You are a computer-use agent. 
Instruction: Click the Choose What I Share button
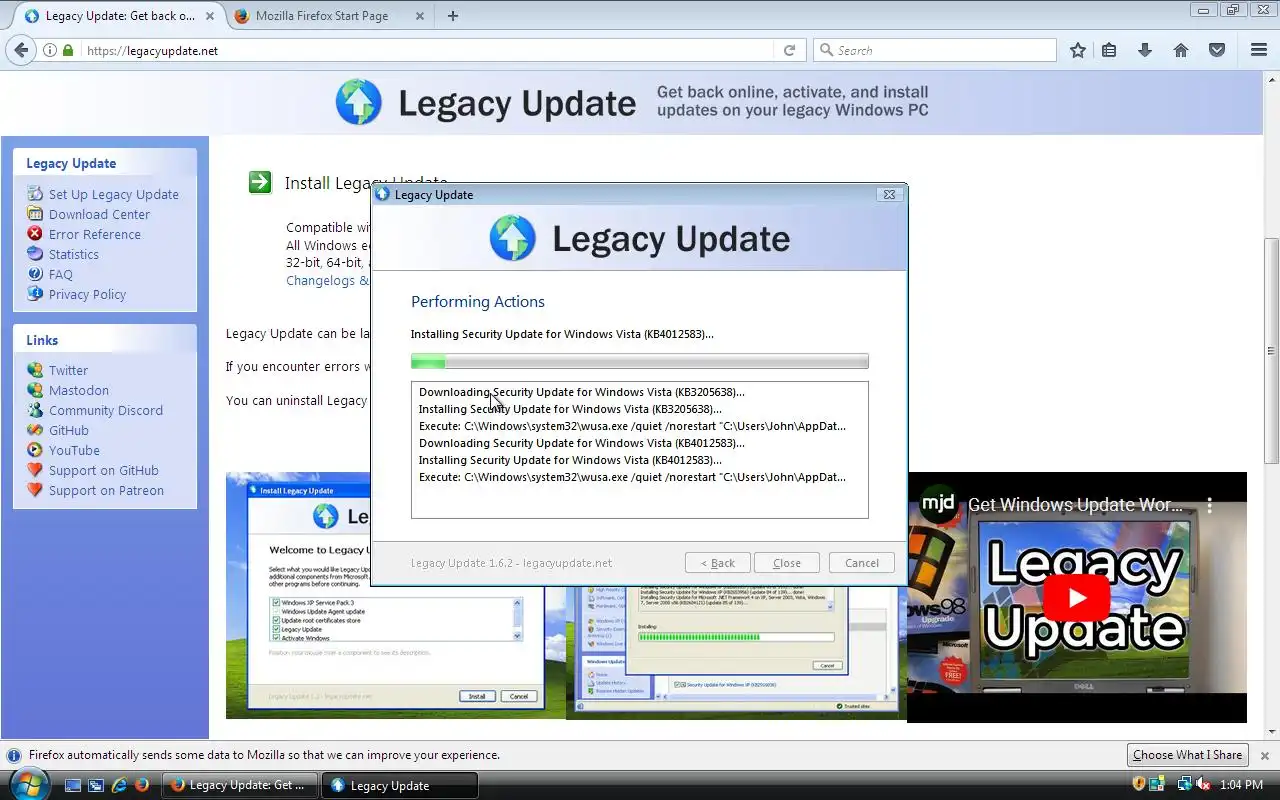pyautogui.click(x=1187, y=755)
